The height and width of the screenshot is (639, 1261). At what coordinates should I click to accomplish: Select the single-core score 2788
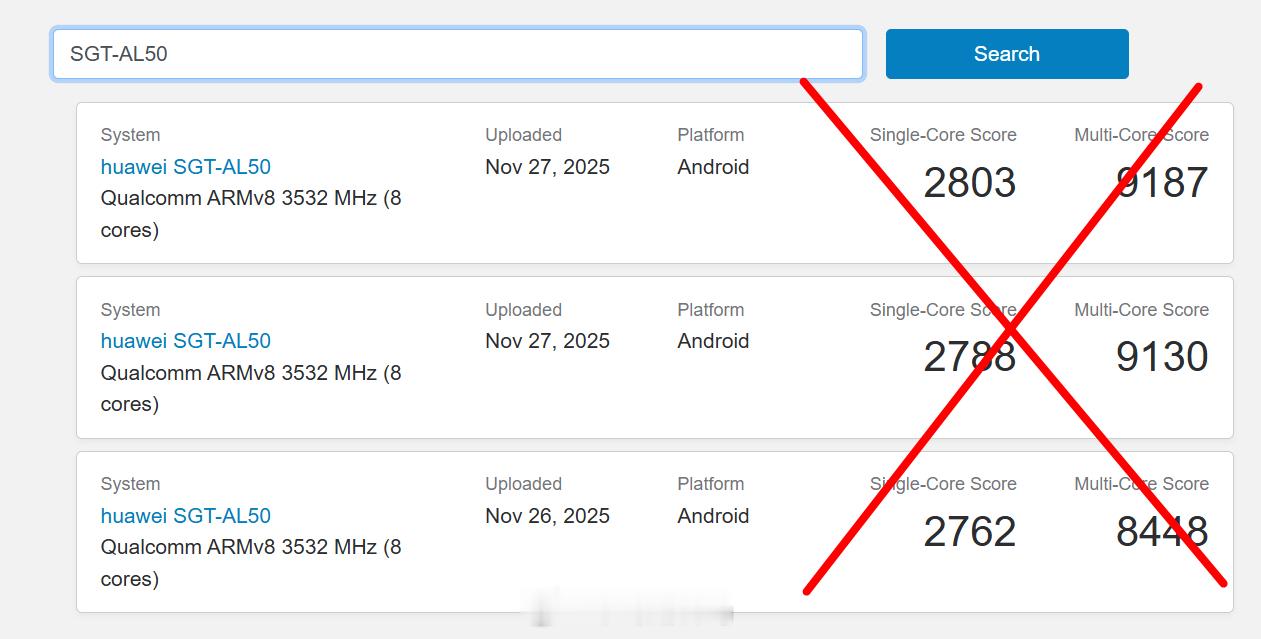969,357
